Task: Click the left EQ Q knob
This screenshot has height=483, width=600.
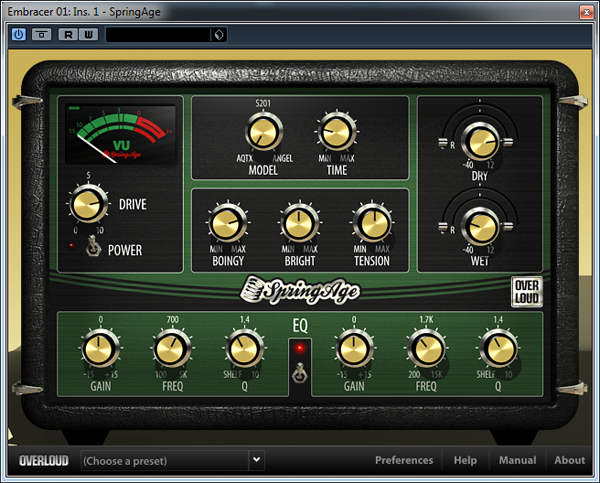Action: 244,349
